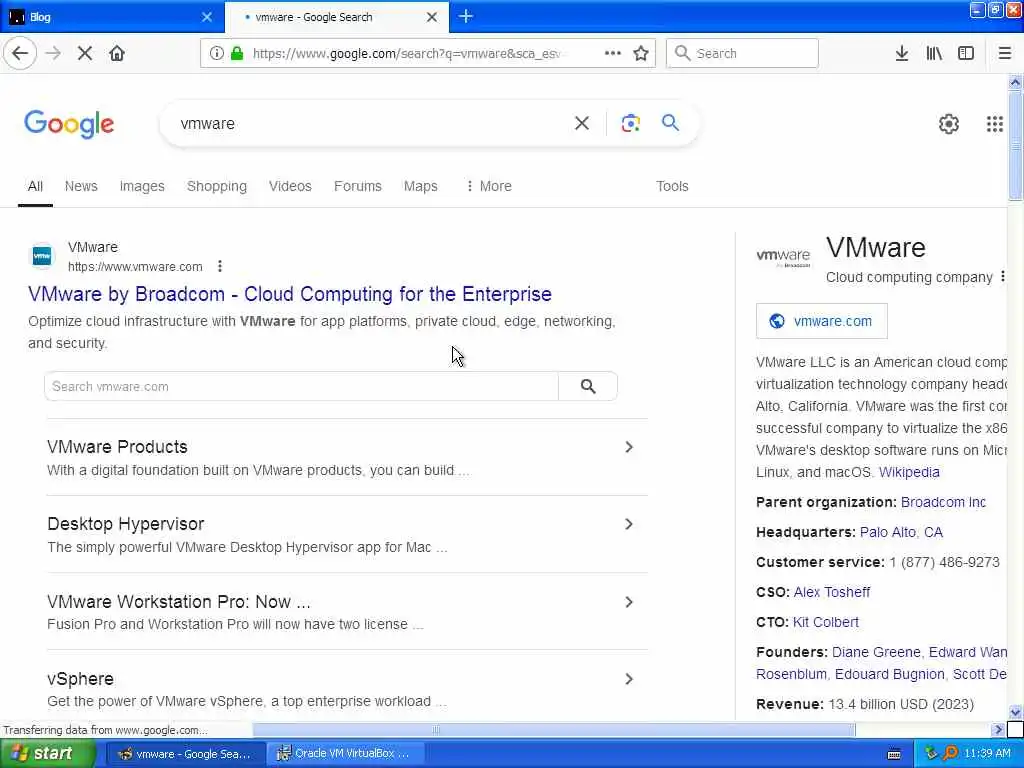This screenshot has width=1024, height=768.
Task: Click the magnifier in Search vmware.com box
Action: (588, 387)
